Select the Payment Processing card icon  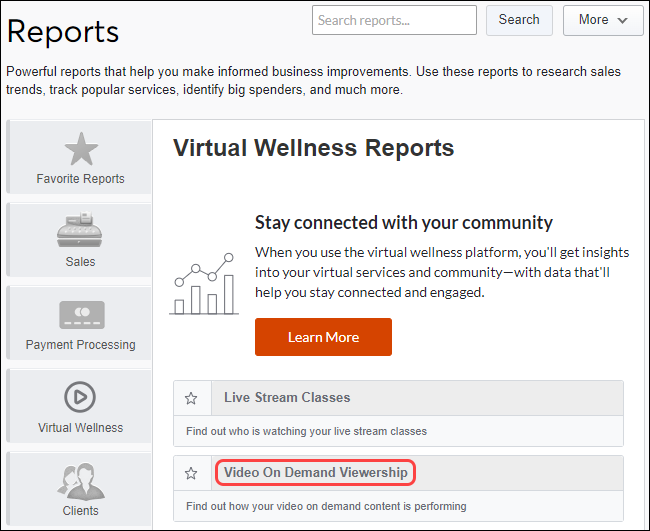tap(82, 315)
